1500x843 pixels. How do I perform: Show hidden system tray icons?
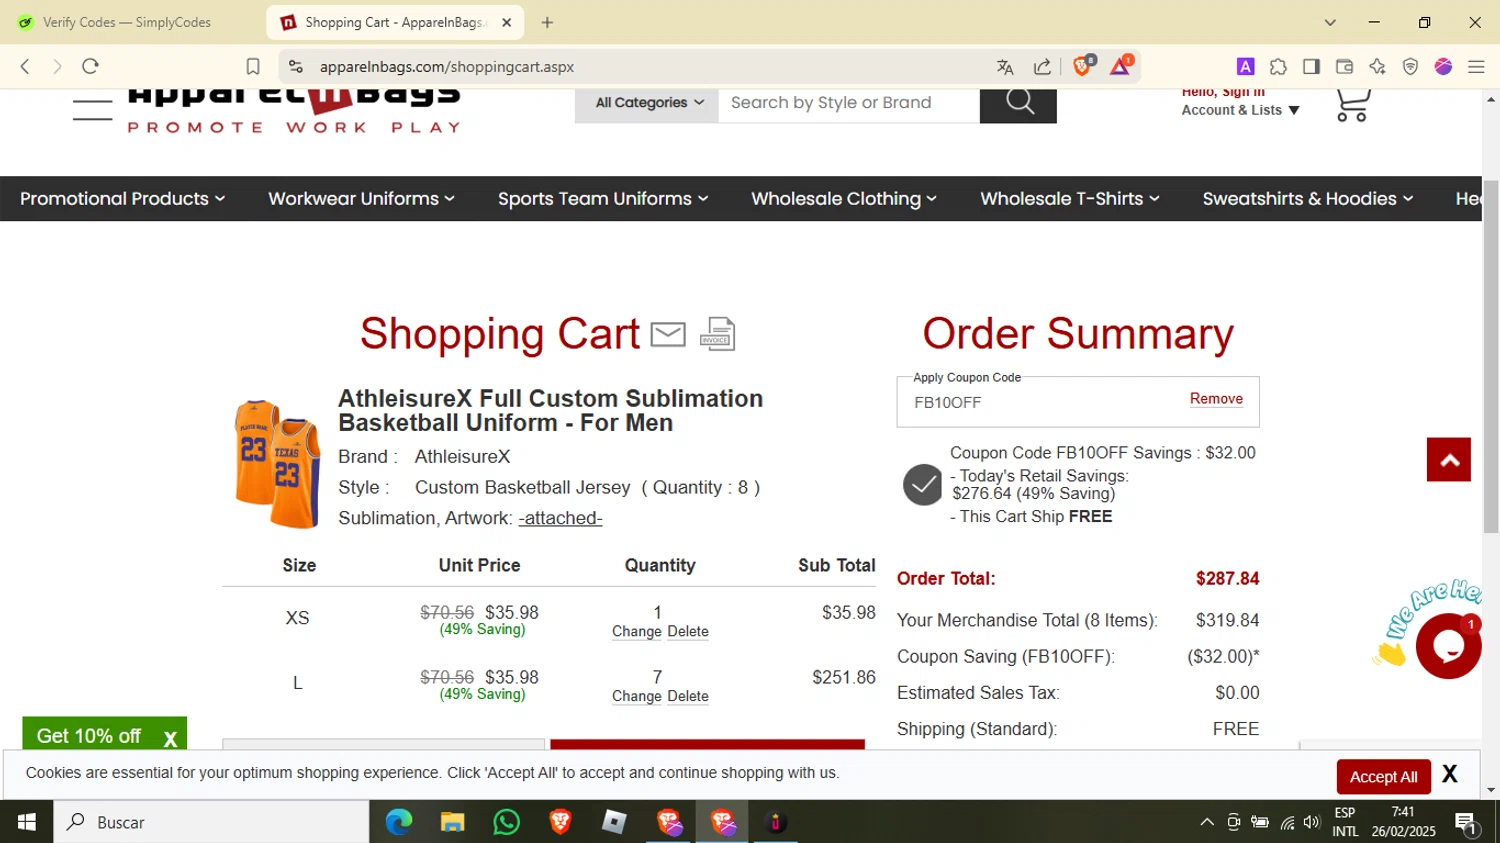1207,822
